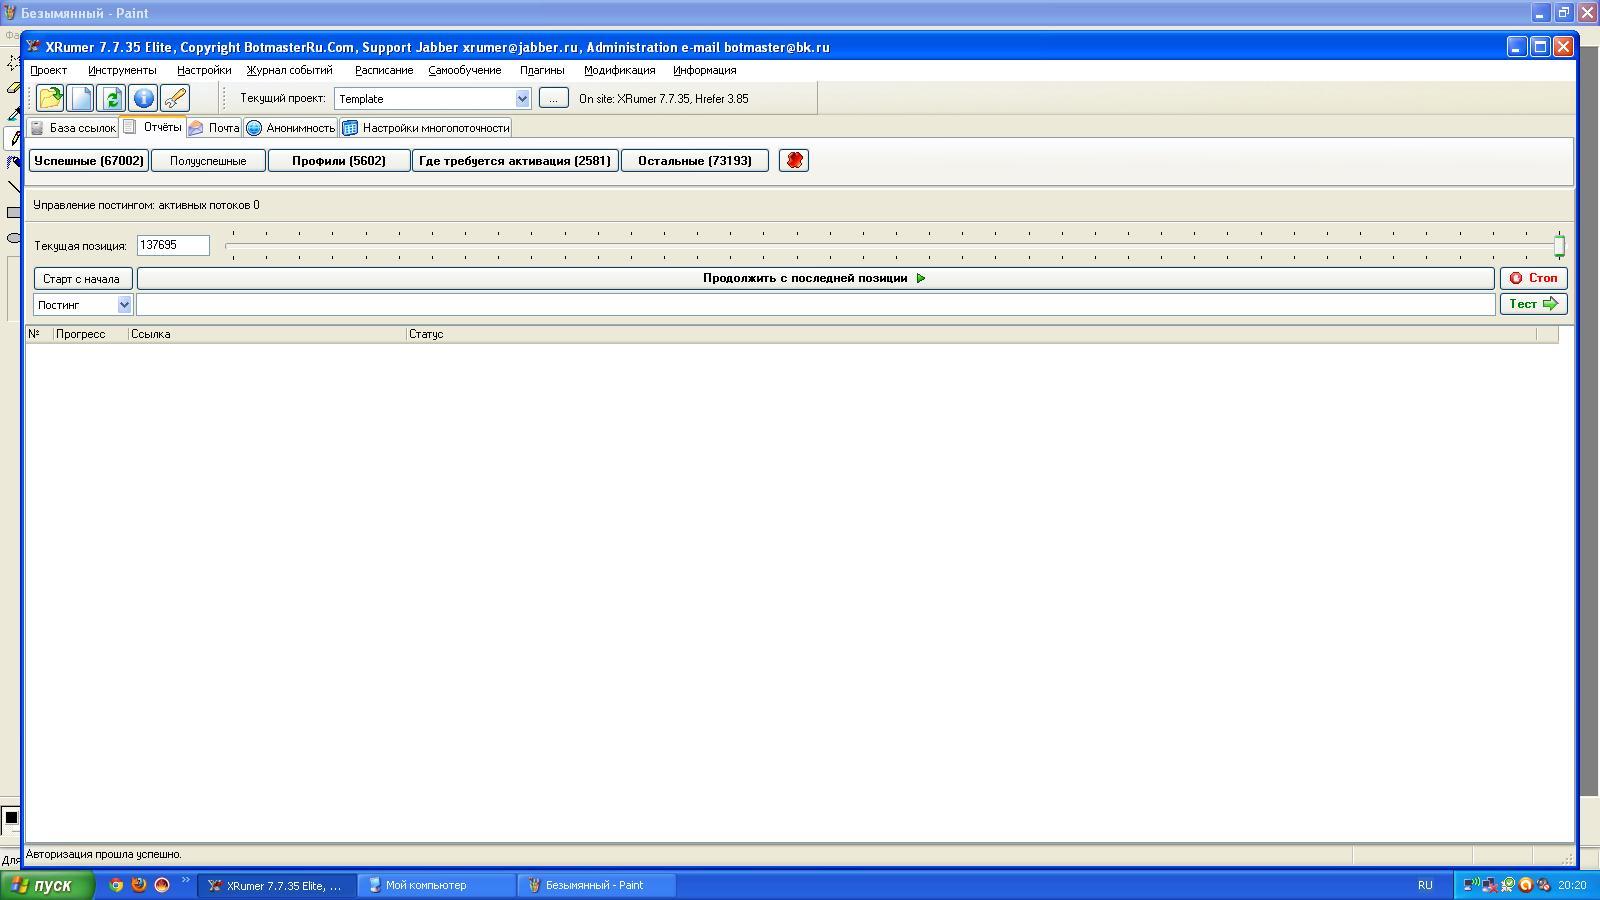Click the Успешные (67002) report button

click(x=89, y=160)
